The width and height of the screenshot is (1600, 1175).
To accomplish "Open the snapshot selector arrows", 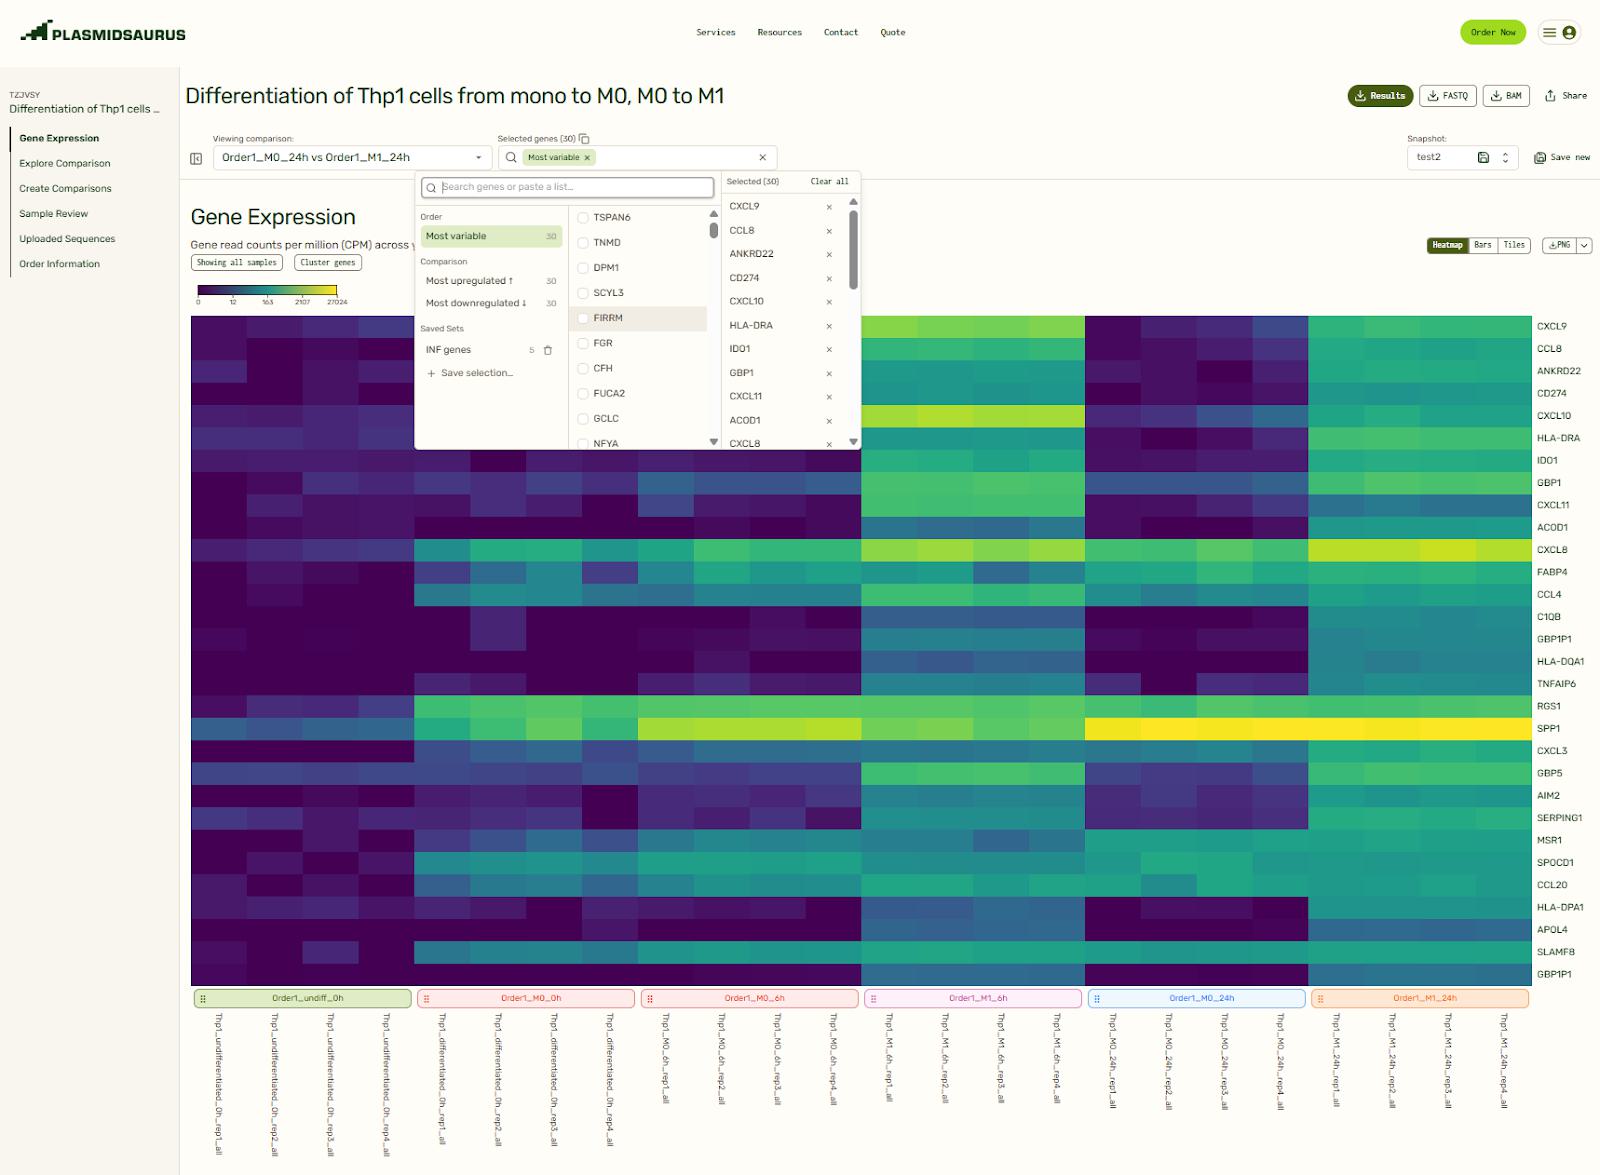I will (1505, 158).
